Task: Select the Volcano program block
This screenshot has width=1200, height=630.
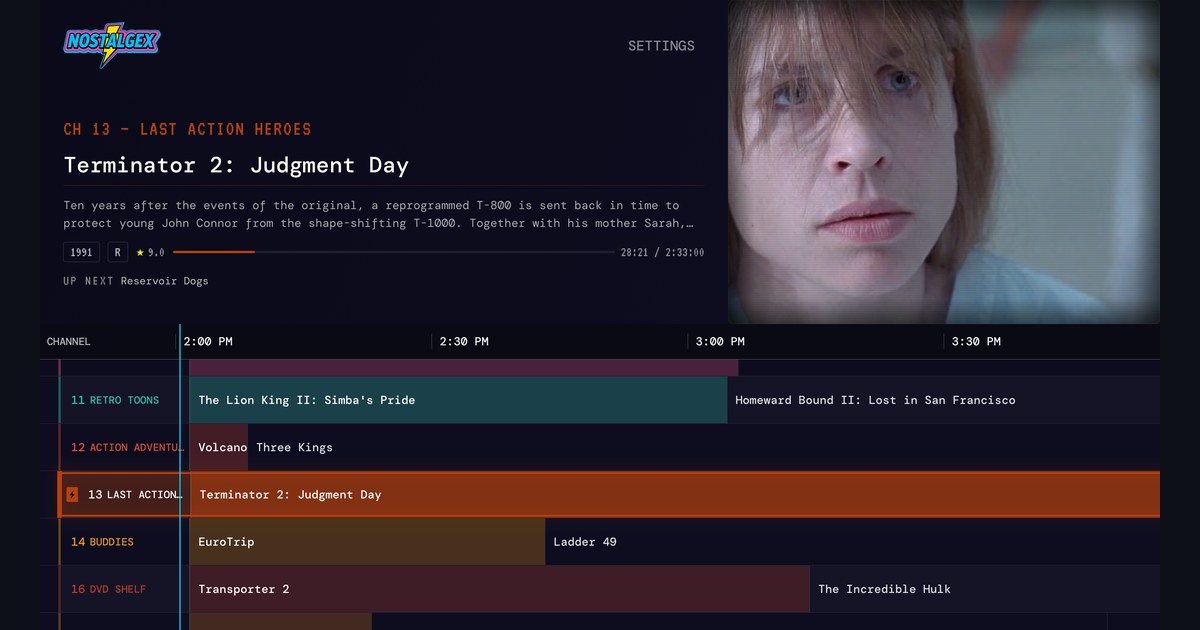Action: coord(219,447)
